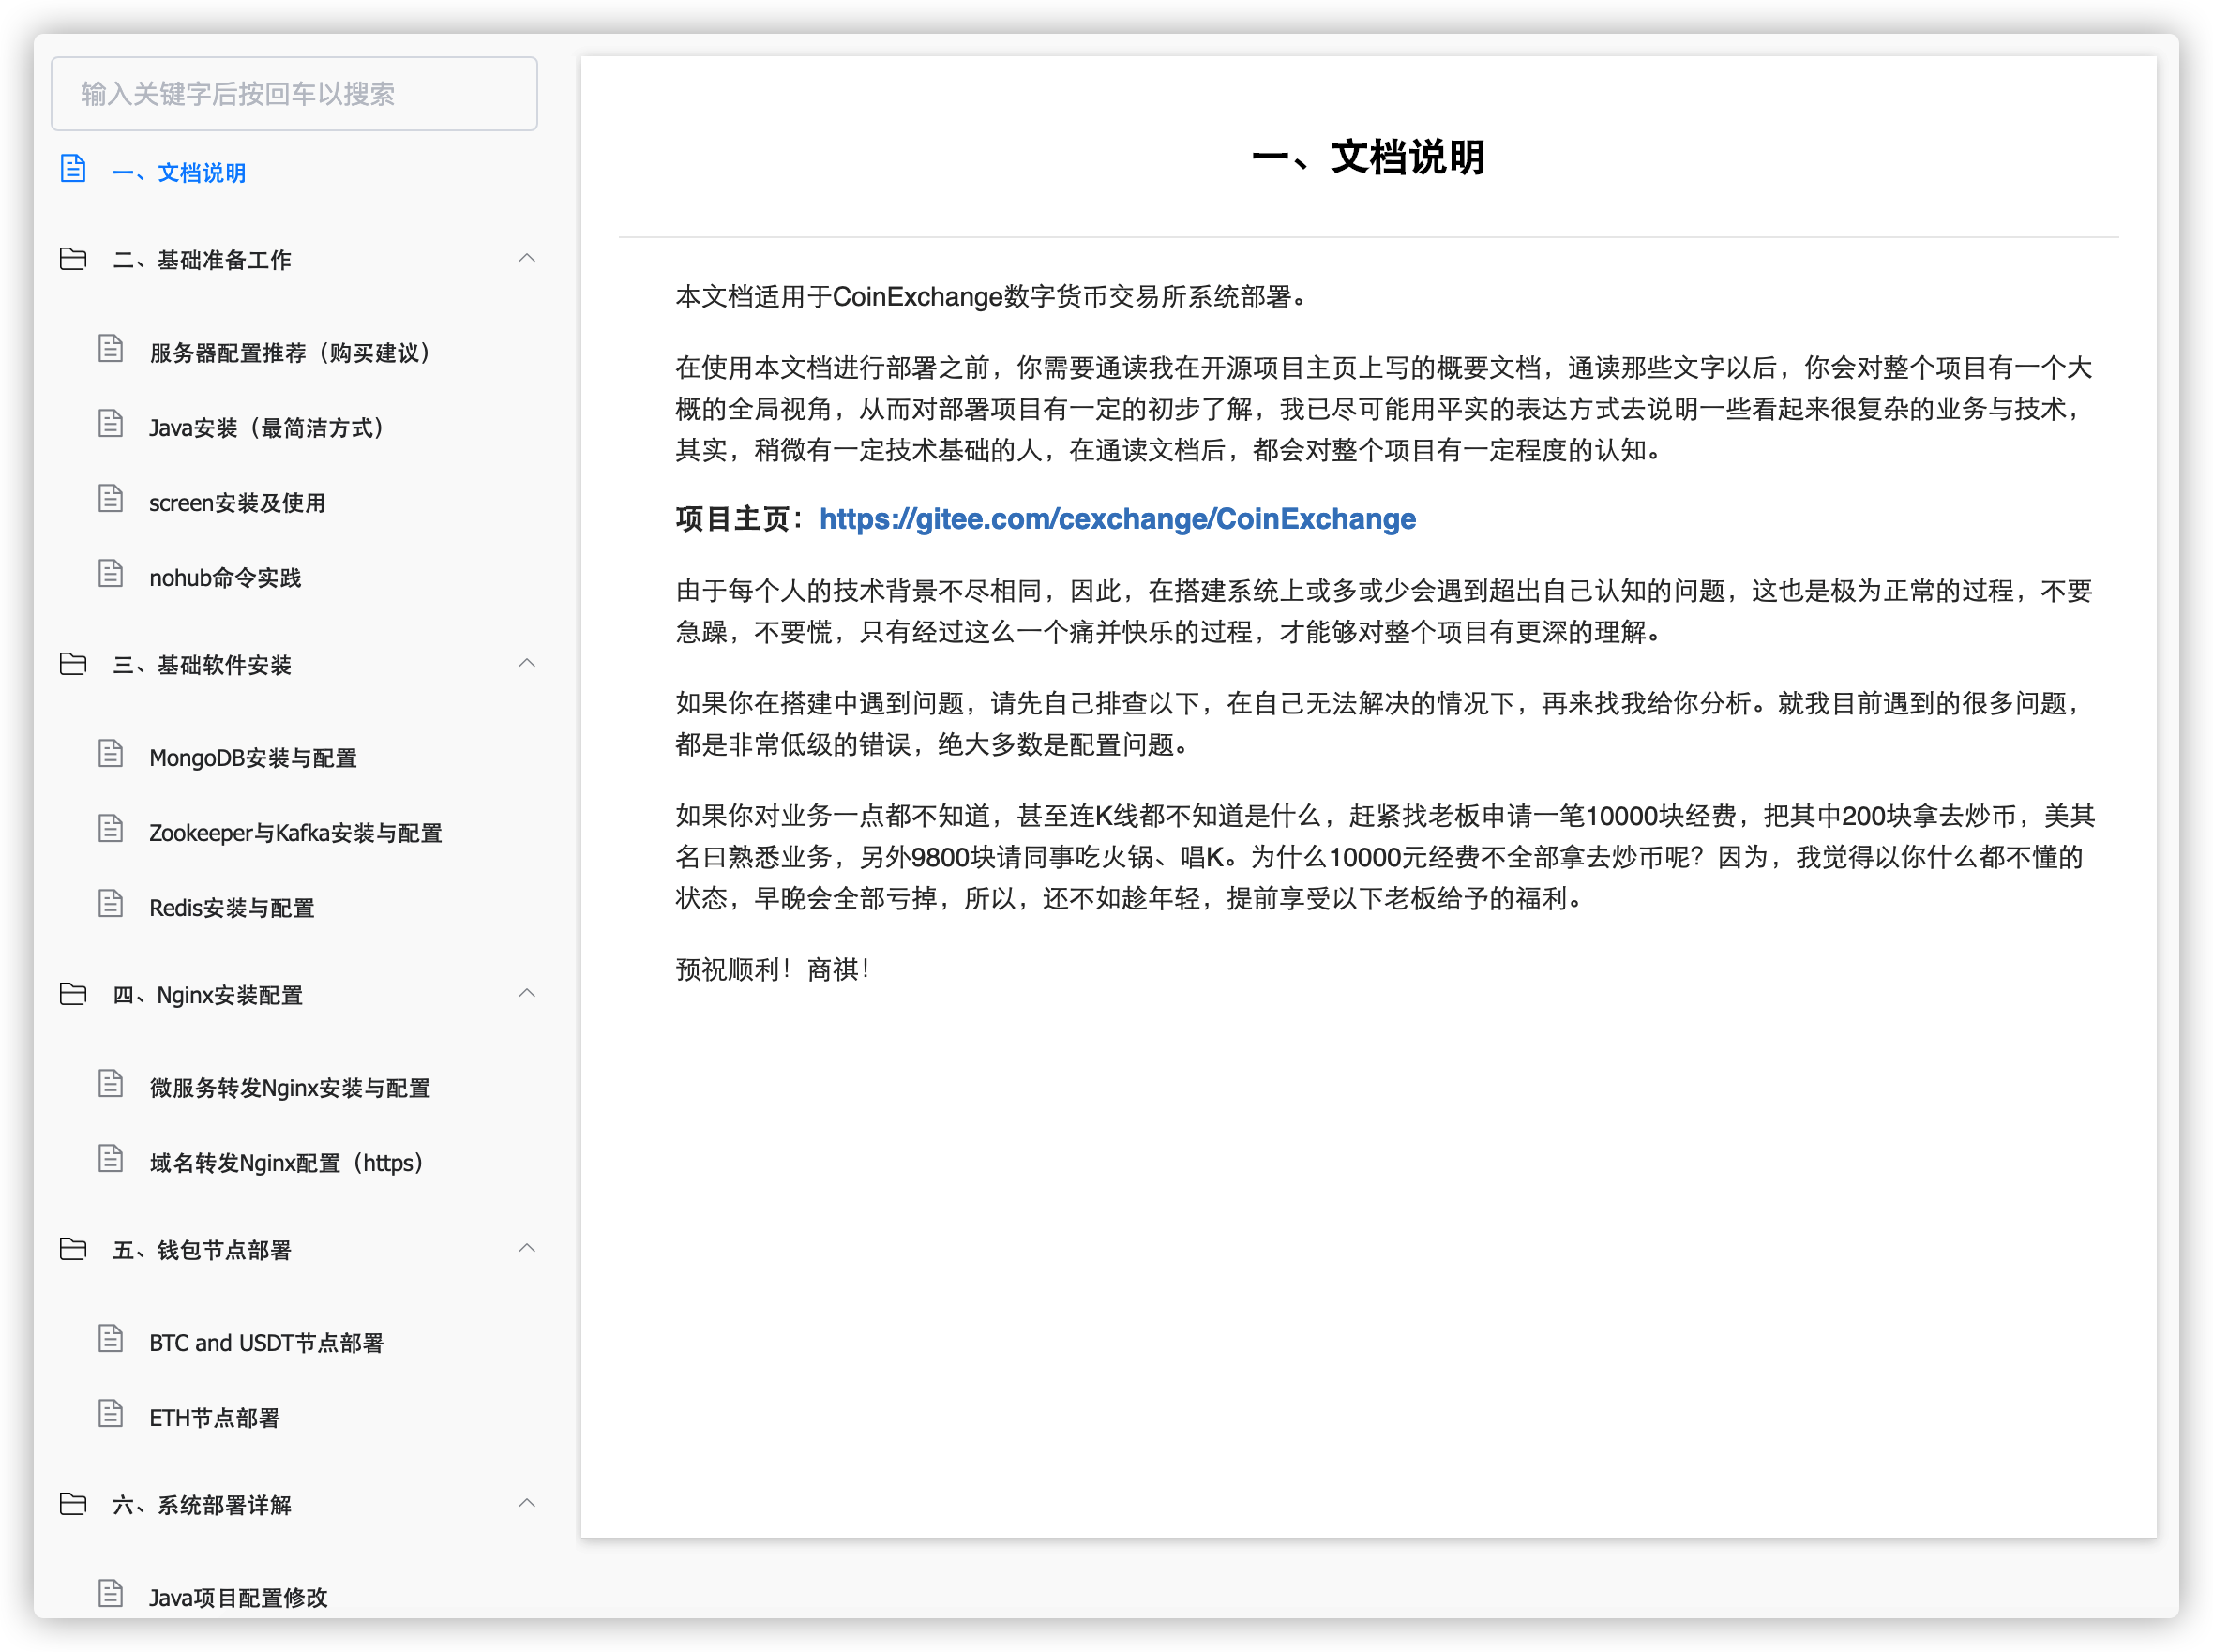Click the keyword search input field

[x=294, y=94]
